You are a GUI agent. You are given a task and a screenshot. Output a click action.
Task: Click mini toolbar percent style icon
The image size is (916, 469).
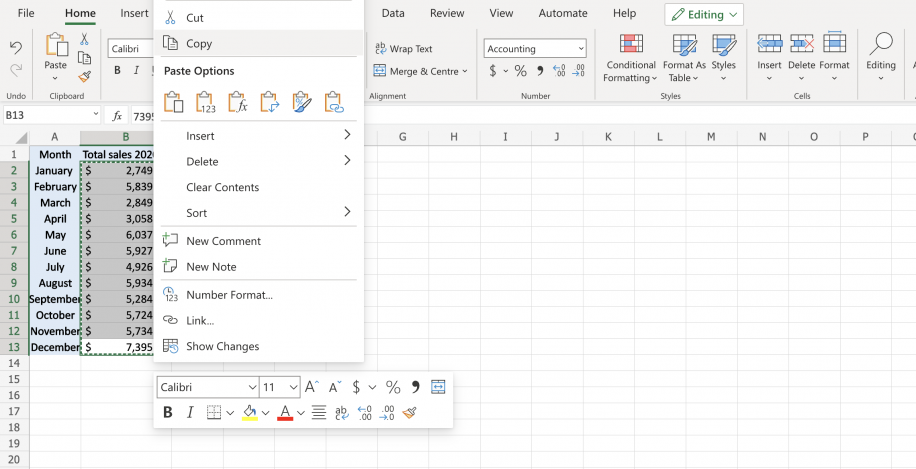[393, 387]
